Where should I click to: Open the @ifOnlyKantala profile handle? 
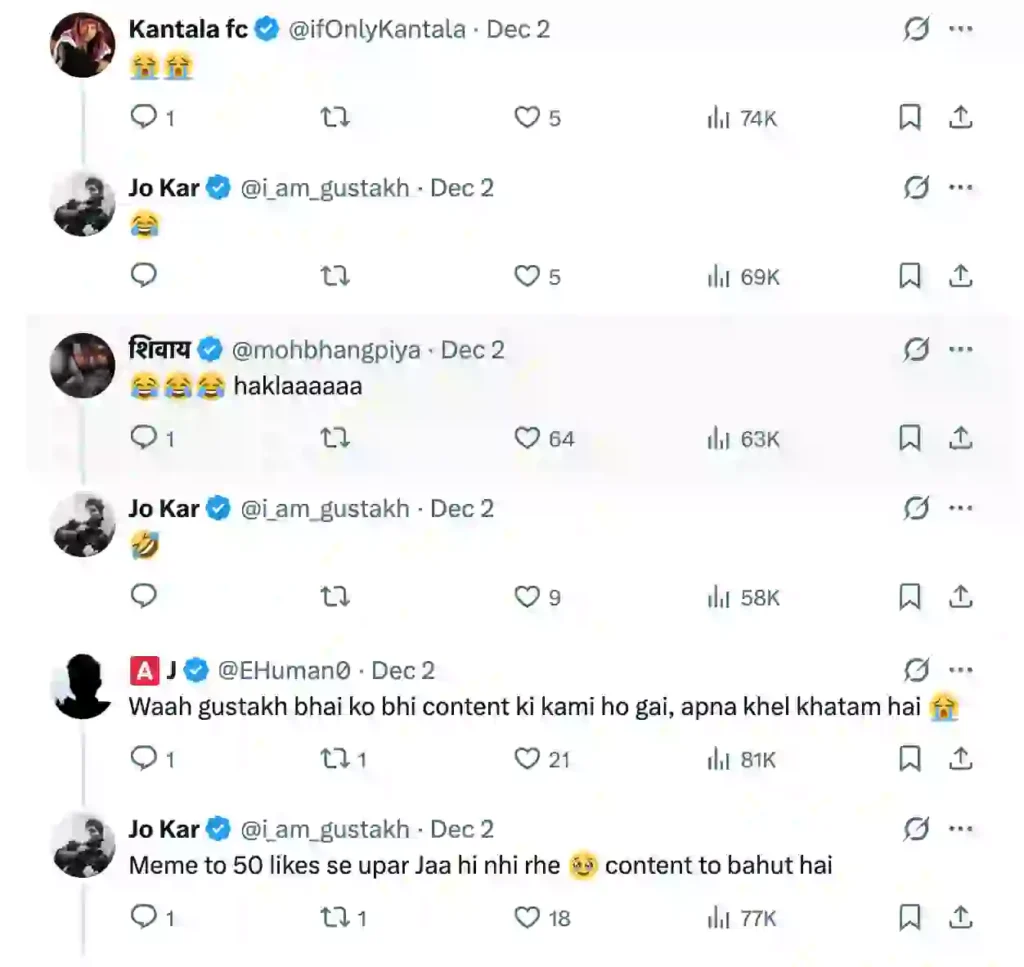[x=377, y=30]
